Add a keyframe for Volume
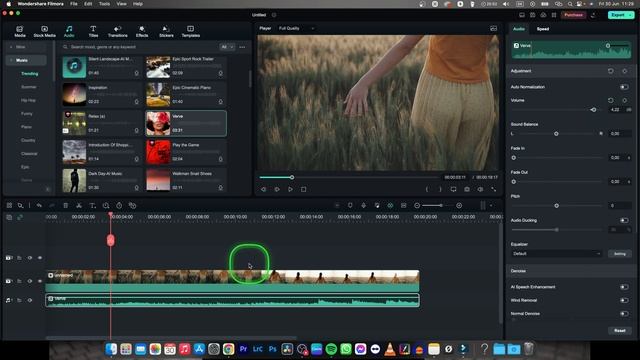The height and width of the screenshot is (360, 640). (x=624, y=100)
